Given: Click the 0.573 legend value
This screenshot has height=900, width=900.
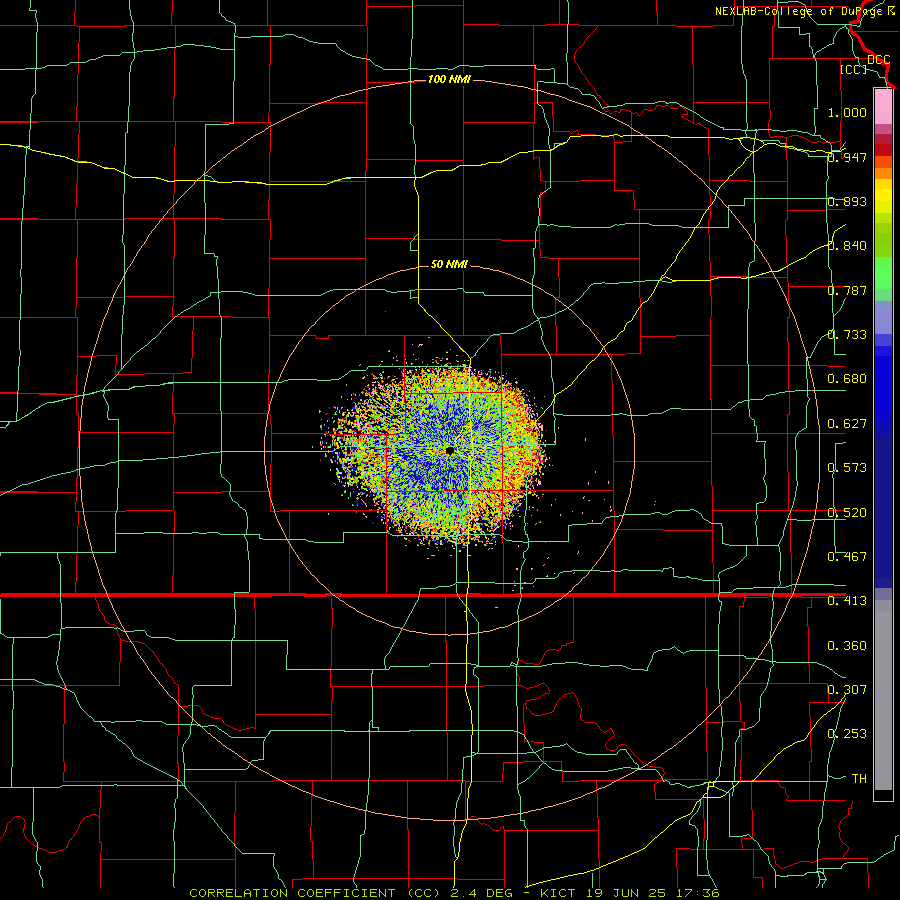Looking at the screenshot, I should coord(847,468).
